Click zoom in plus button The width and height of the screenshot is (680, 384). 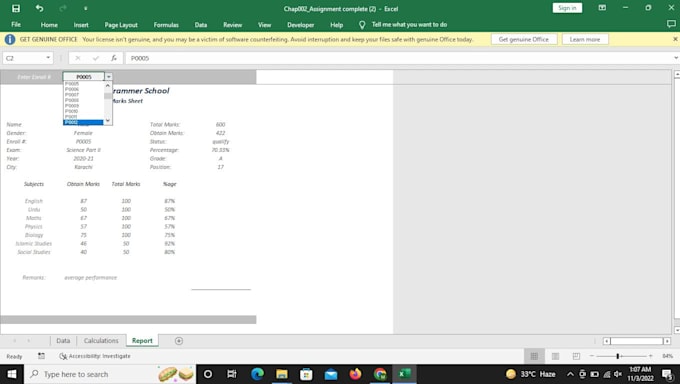pyautogui.click(x=651, y=356)
